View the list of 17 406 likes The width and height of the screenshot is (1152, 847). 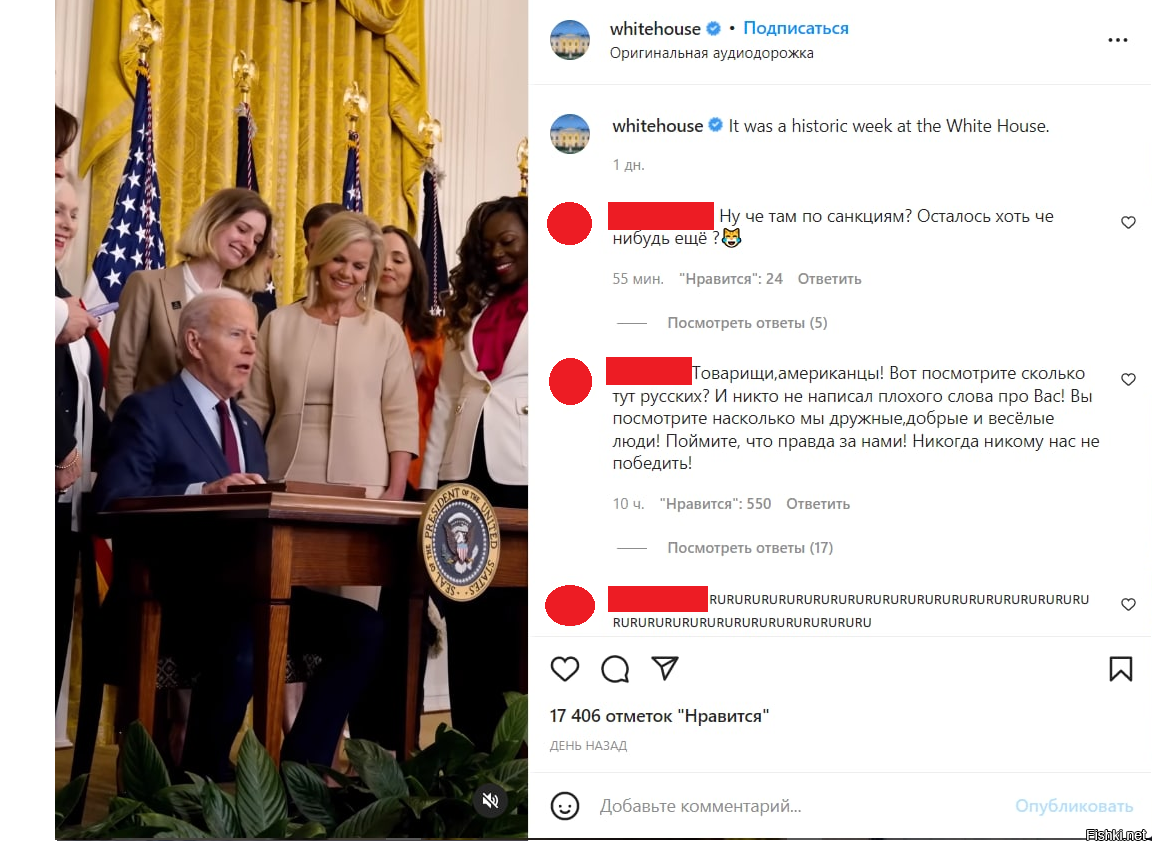pyautogui.click(x=659, y=716)
